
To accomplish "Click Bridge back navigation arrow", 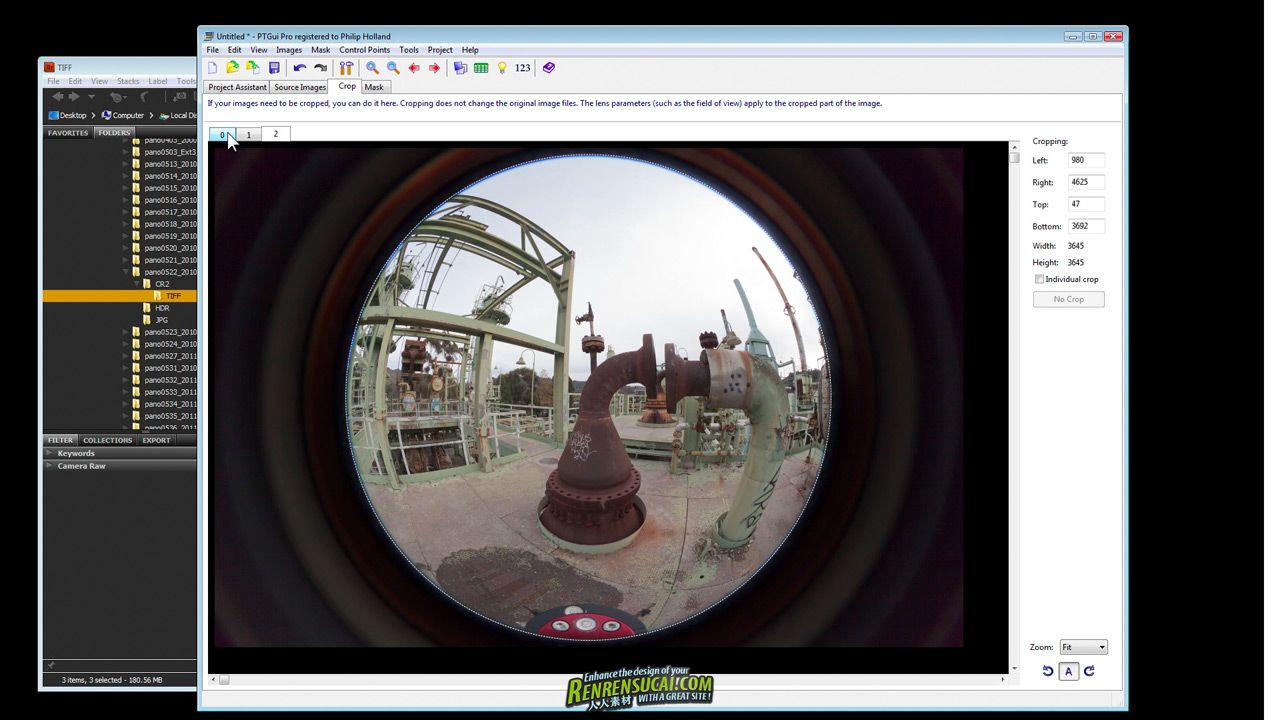I will pos(57,97).
